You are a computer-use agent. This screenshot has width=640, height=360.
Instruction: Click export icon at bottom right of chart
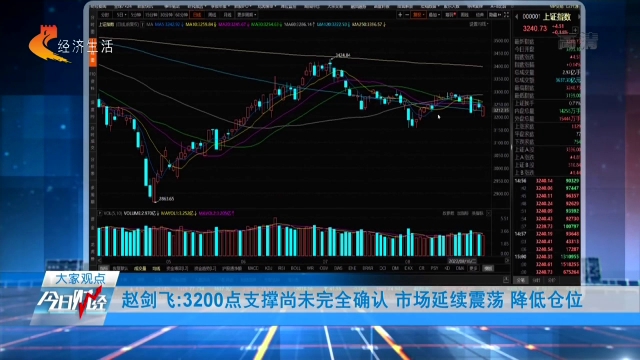coord(506,280)
